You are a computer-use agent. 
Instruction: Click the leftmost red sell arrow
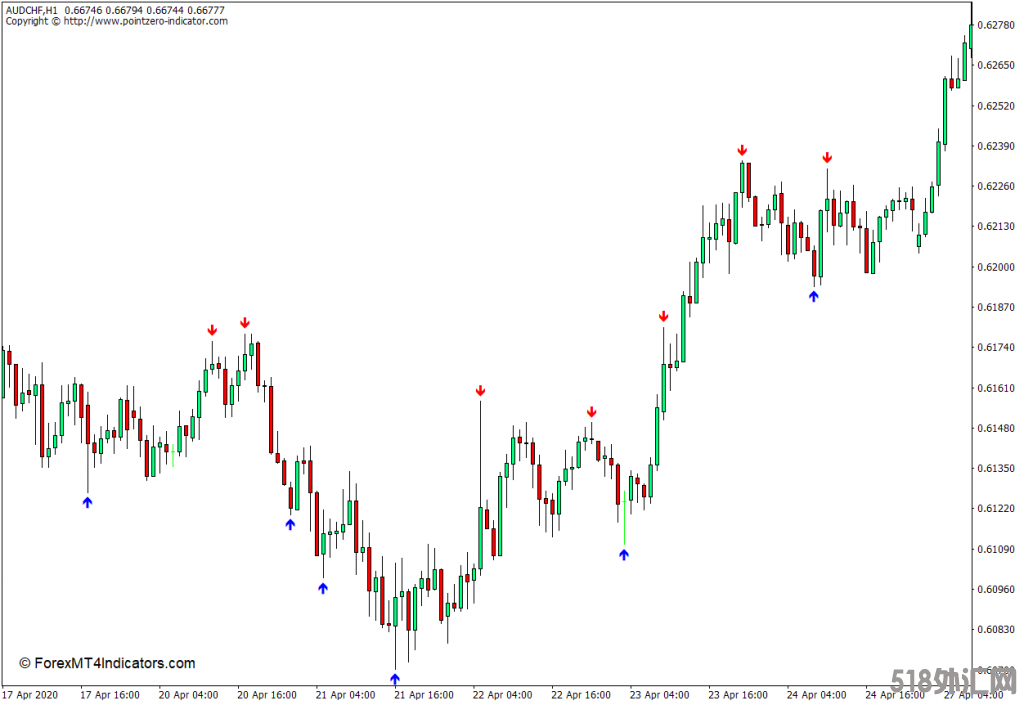tap(212, 330)
